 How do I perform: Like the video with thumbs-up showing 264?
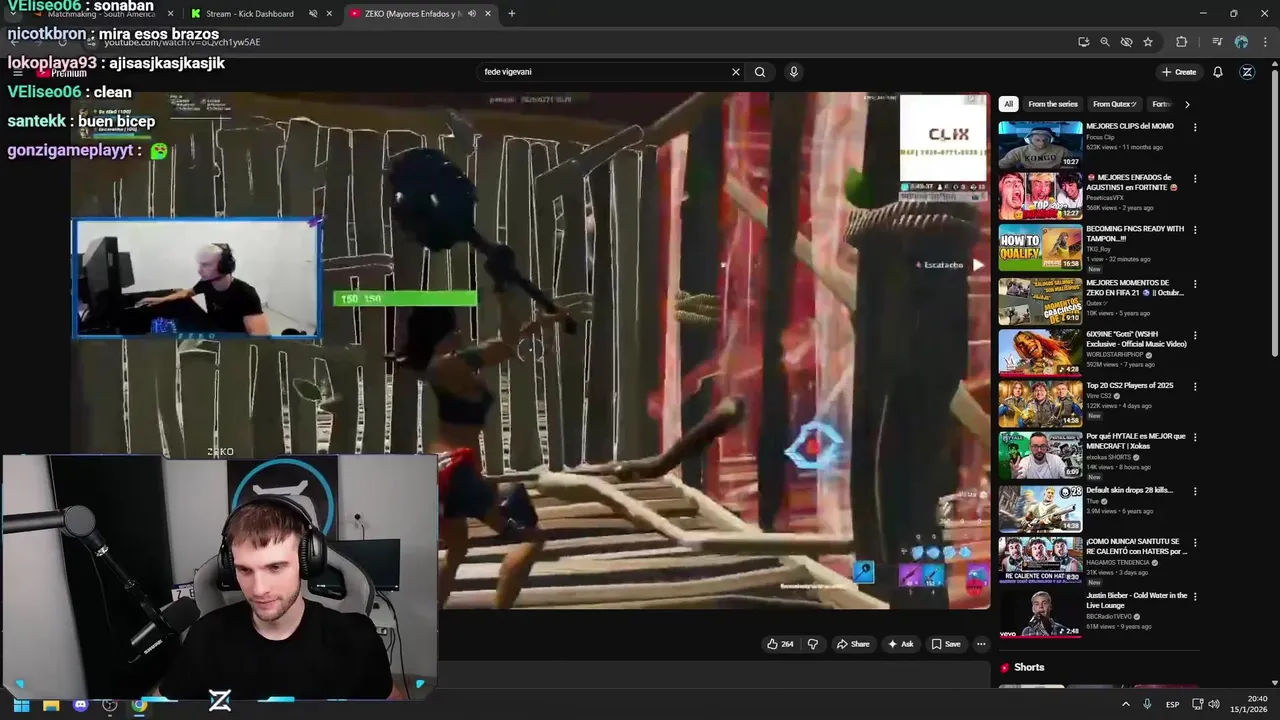click(780, 644)
